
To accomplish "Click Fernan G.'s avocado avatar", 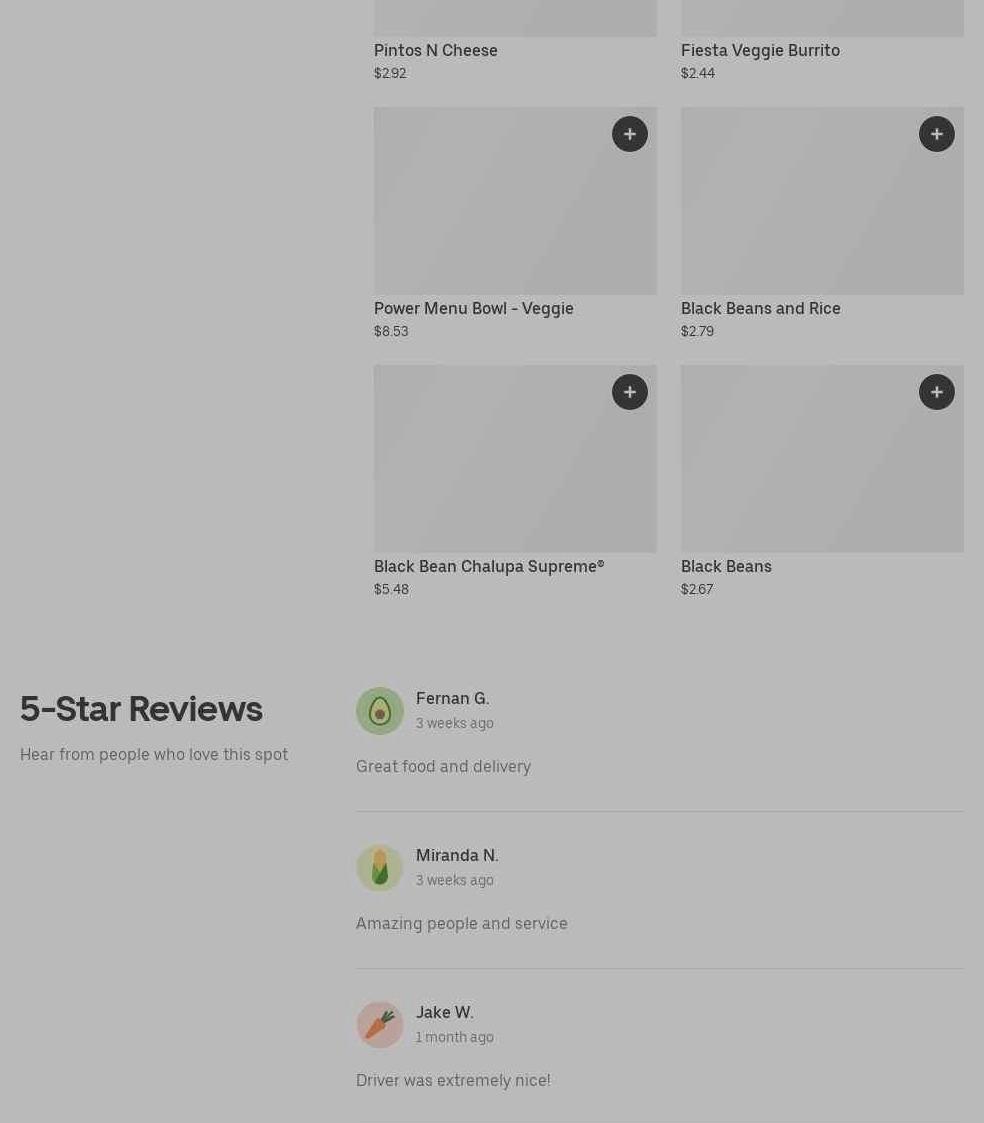I will 380,711.
